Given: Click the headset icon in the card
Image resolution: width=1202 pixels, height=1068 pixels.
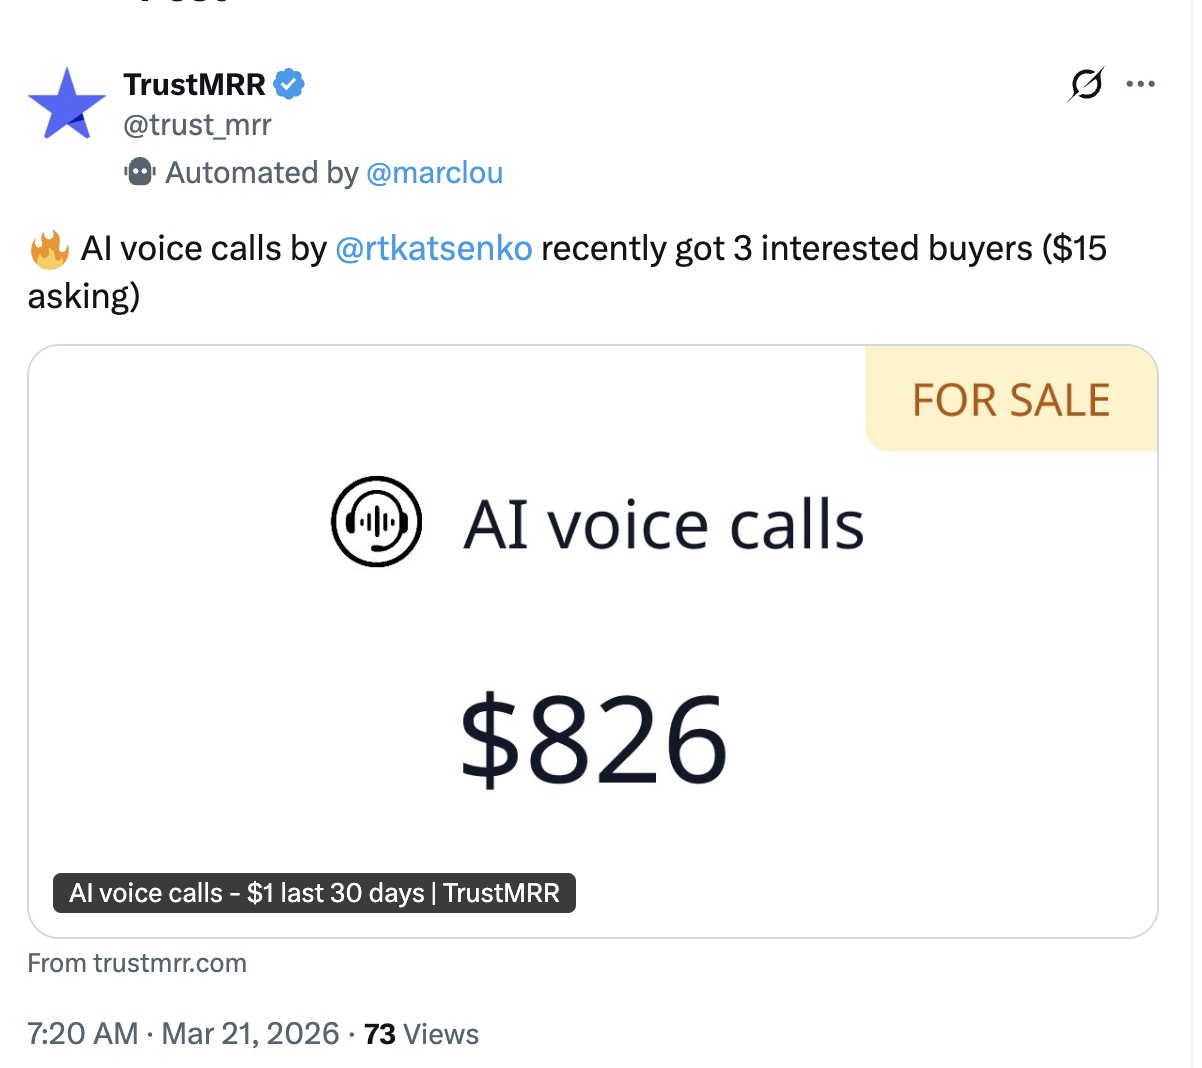Looking at the screenshot, I should [376, 521].
